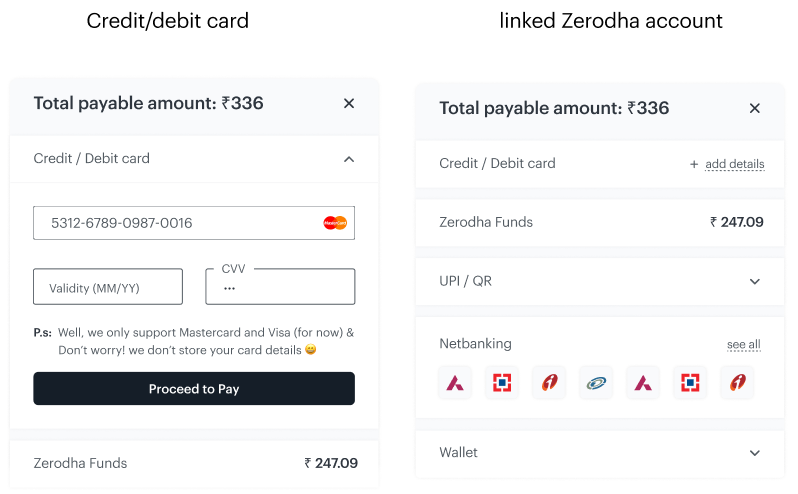Image resolution: width=798 pixels, height=494 pixels.
Task: Click the Mastercard logo in card number field
Action: click(x=335, y=223)
